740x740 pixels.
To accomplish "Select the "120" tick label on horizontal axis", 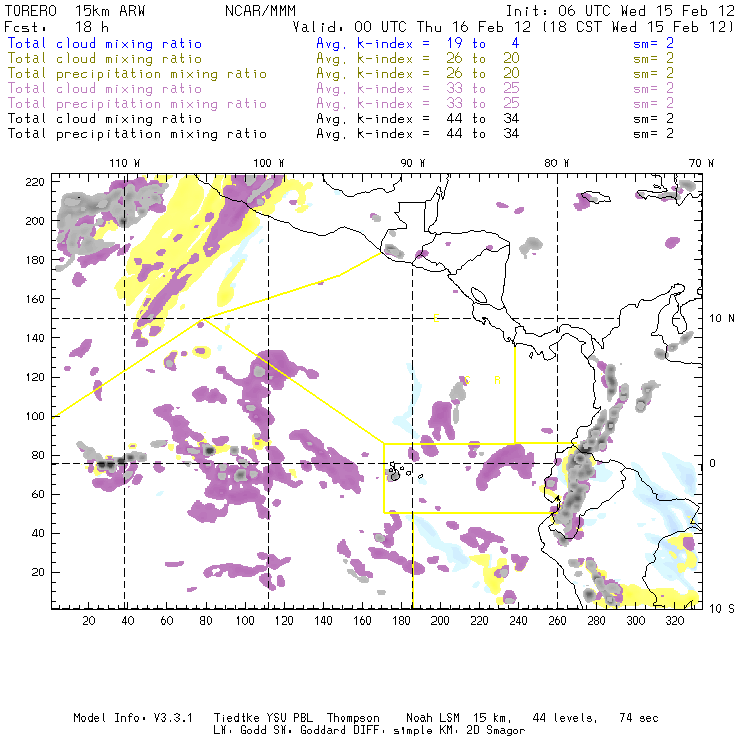I will [284, 621].
